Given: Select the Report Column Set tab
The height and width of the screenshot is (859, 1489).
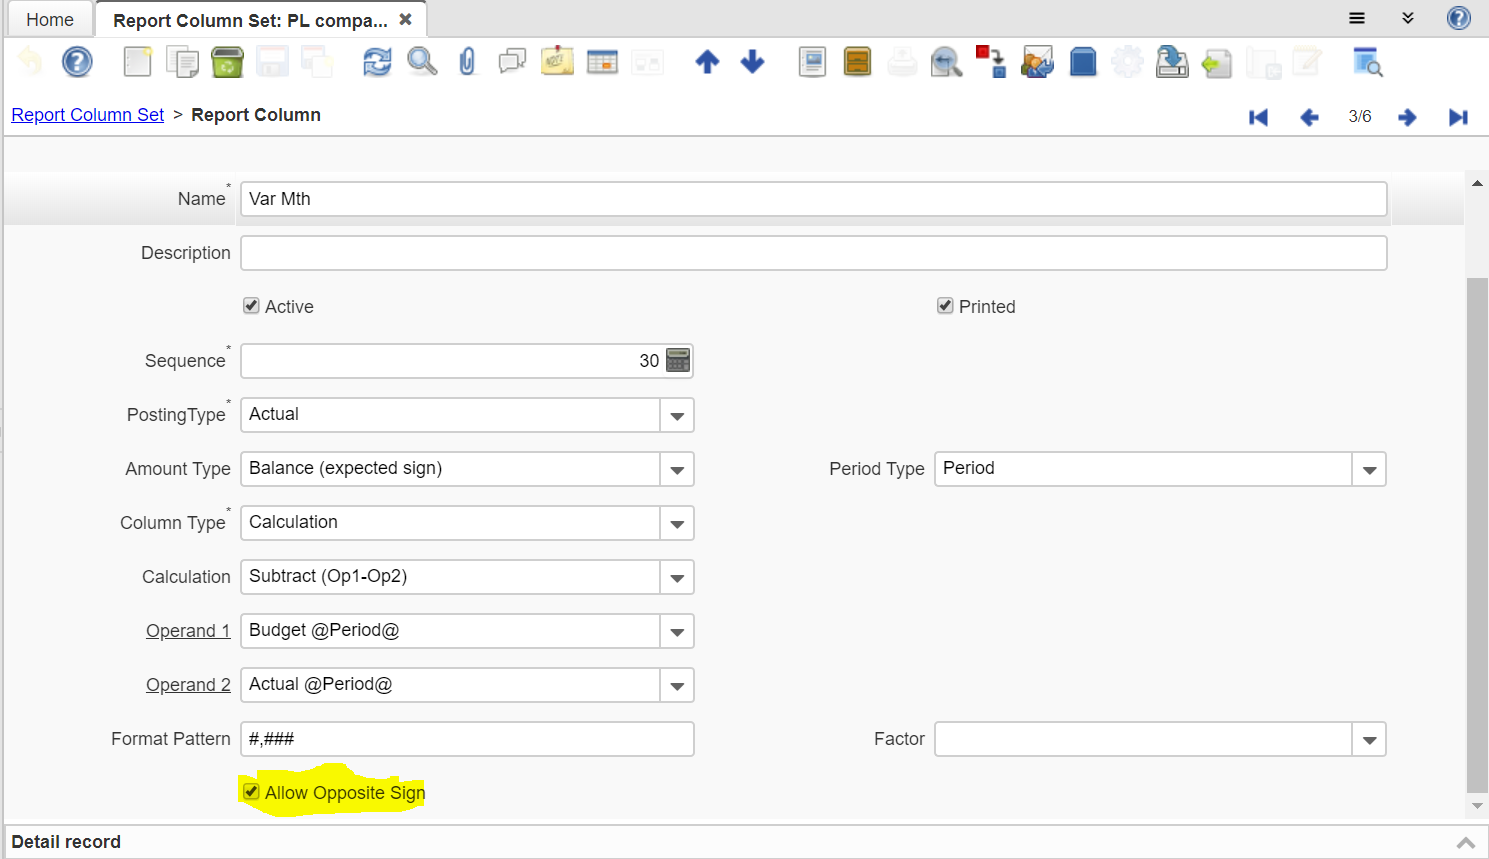Looking at the screenshot, I should [250, 20].
